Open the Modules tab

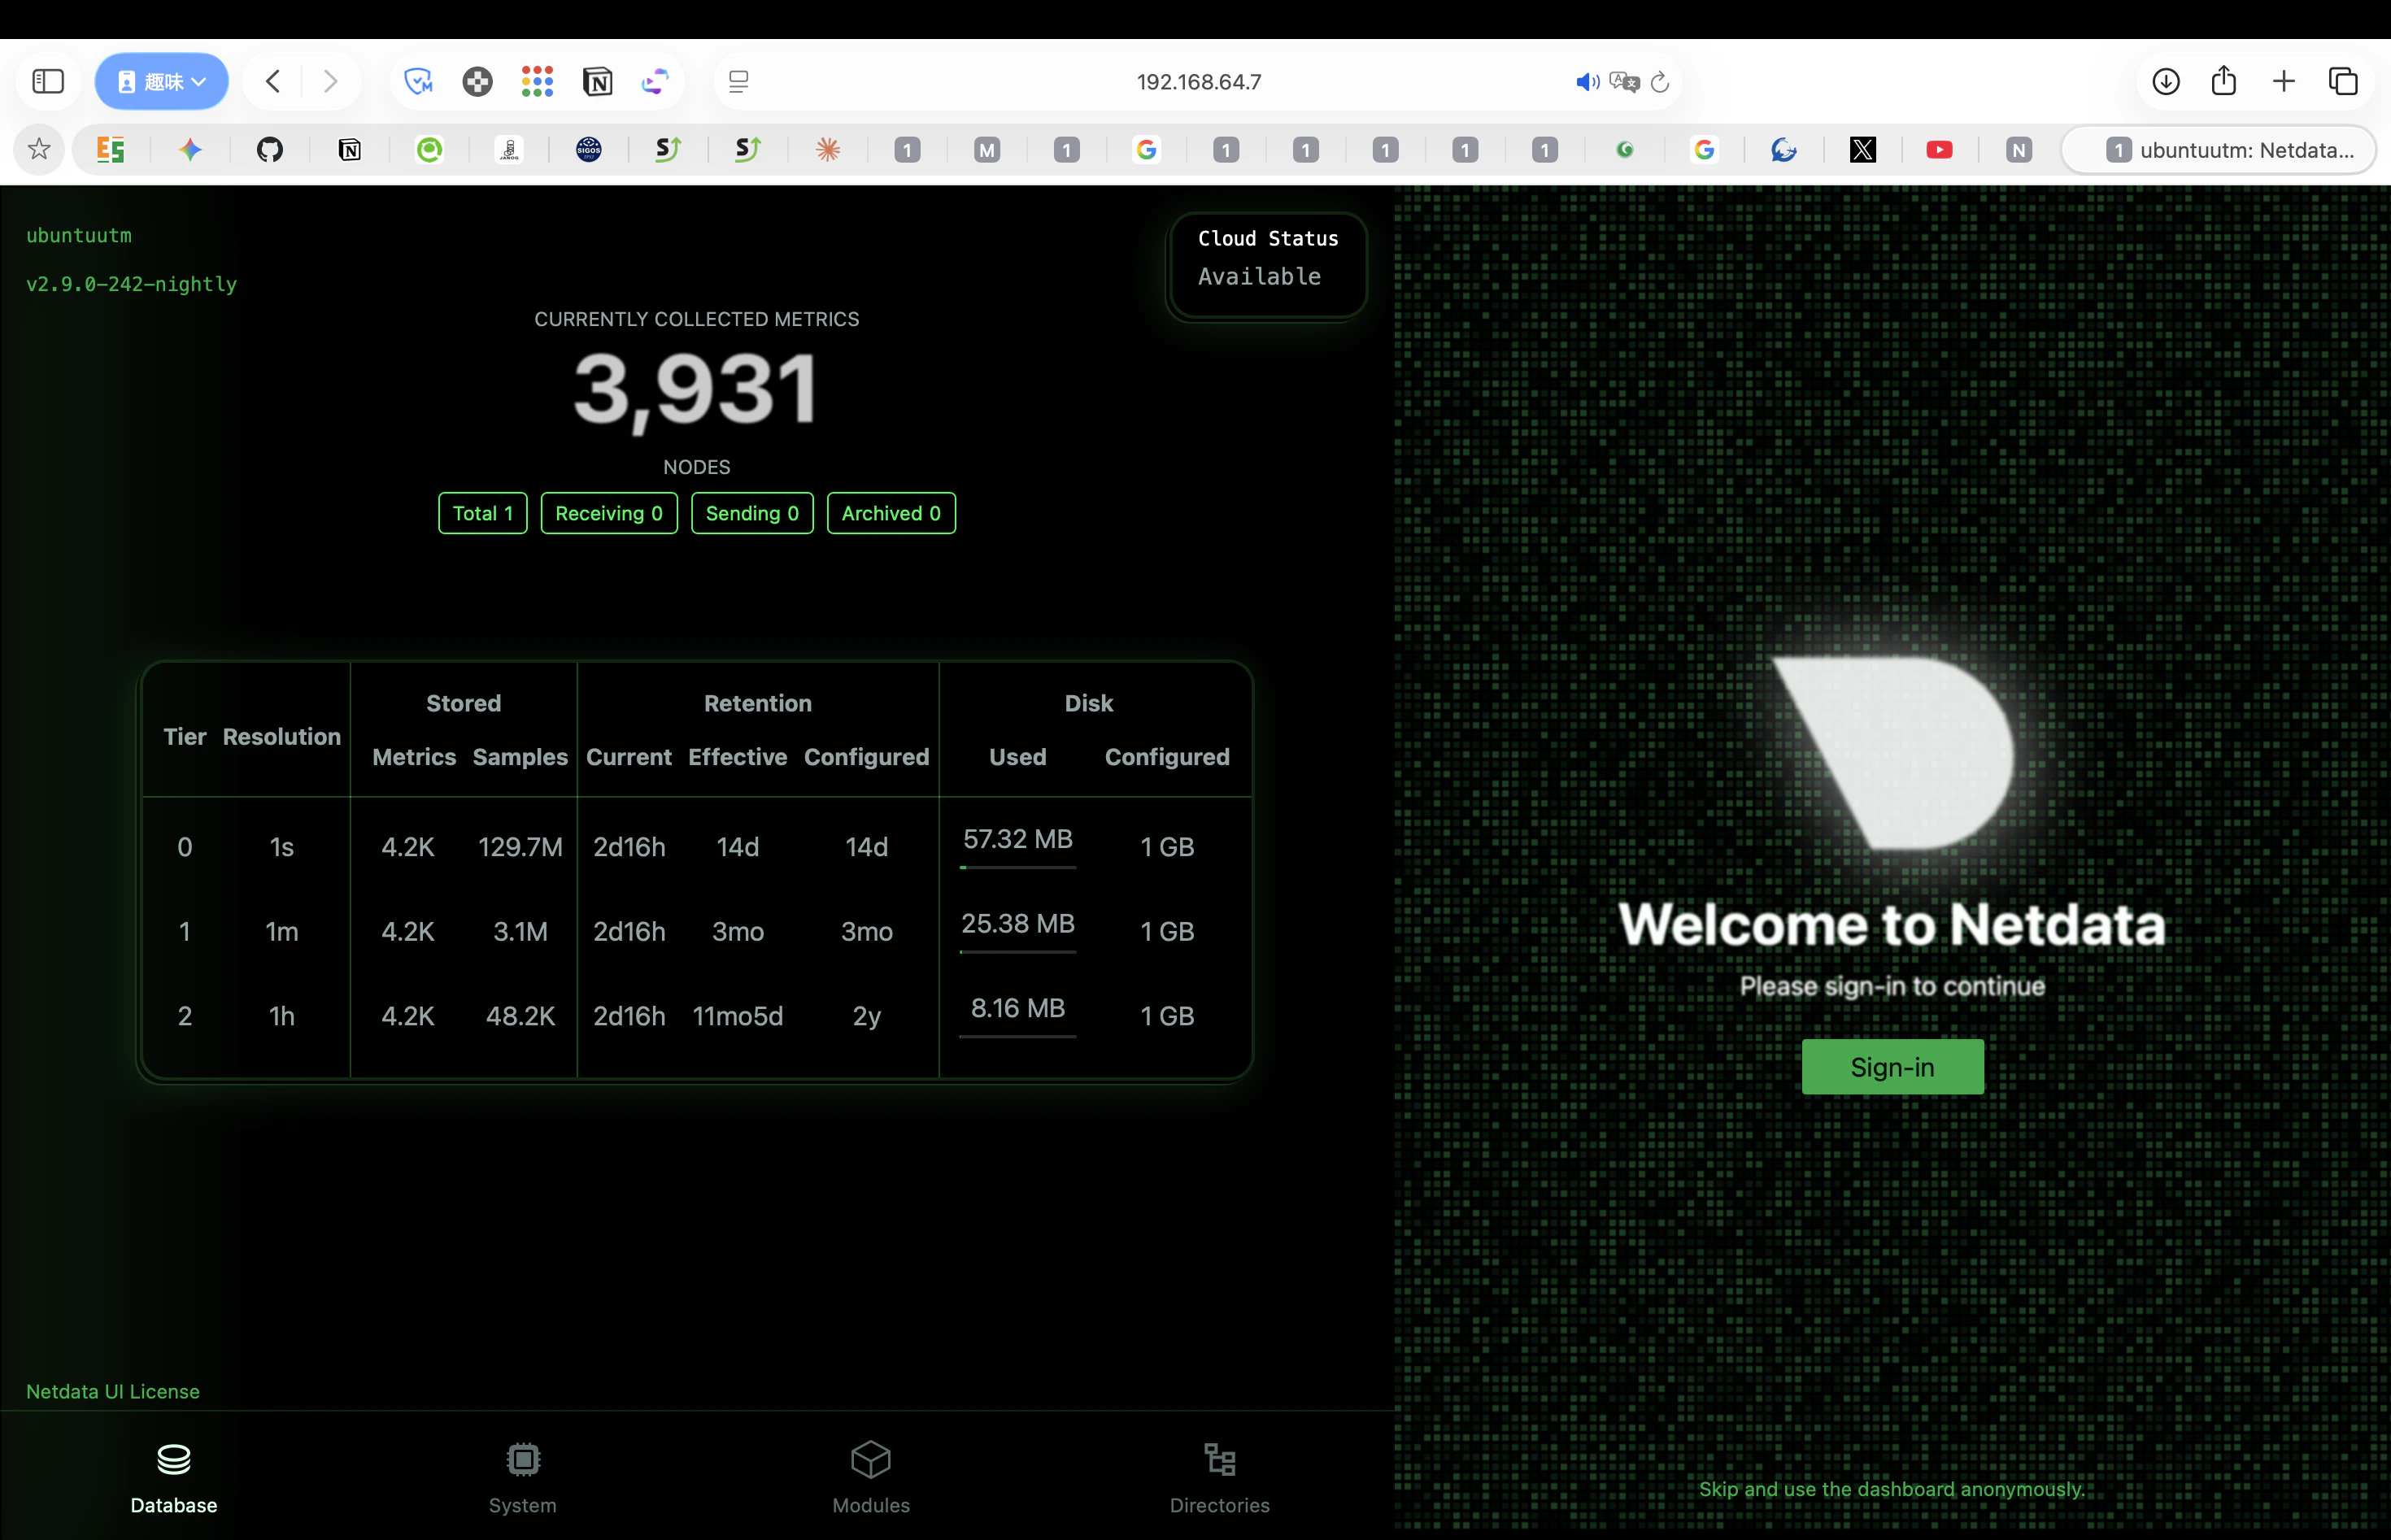click(870, 1478)
